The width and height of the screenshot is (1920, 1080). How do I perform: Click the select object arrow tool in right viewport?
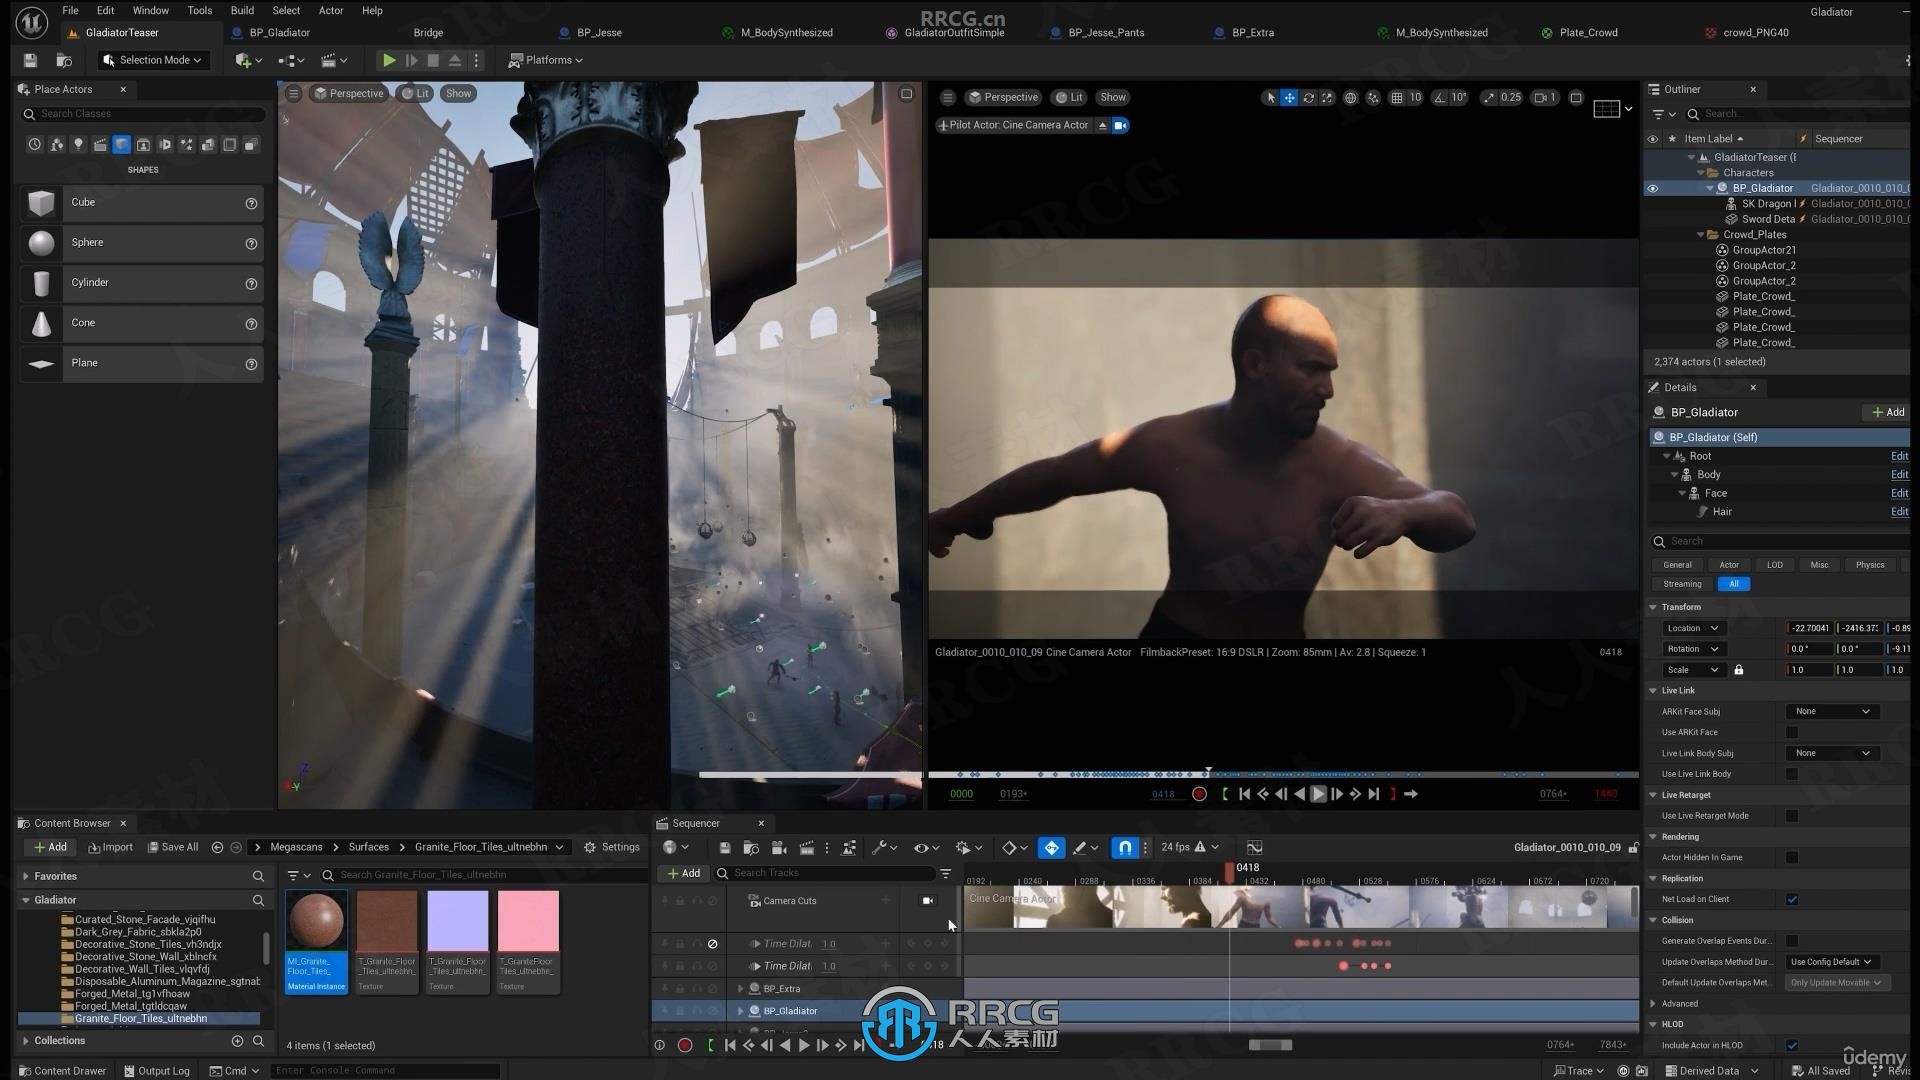pyautogui.click(x=1270, y=97)
